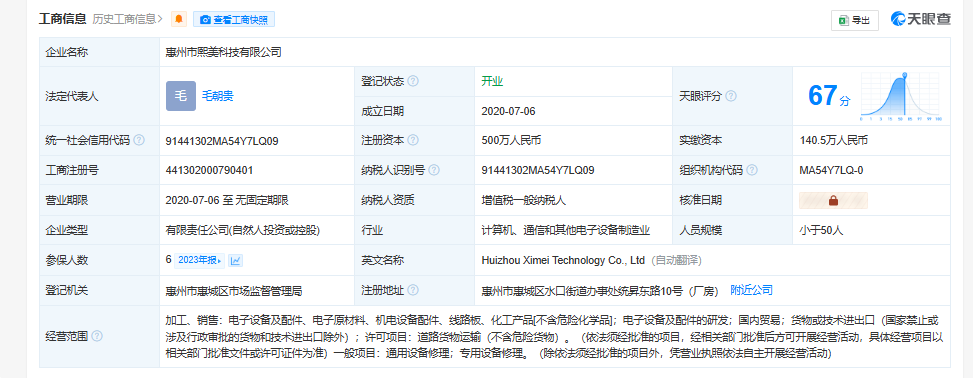Open the 2023年报 report link
This screenshot has height=378, width=973.
[x=199, y=261]
